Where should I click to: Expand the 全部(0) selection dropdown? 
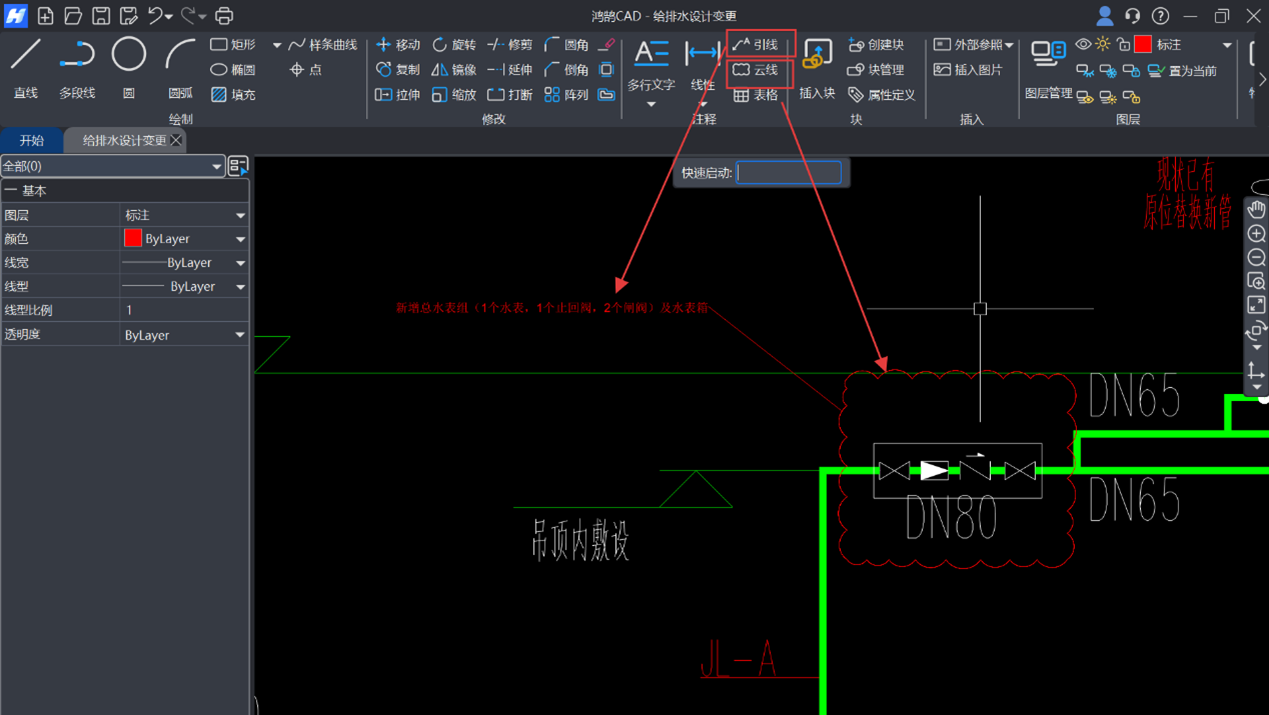coord(112,166)
